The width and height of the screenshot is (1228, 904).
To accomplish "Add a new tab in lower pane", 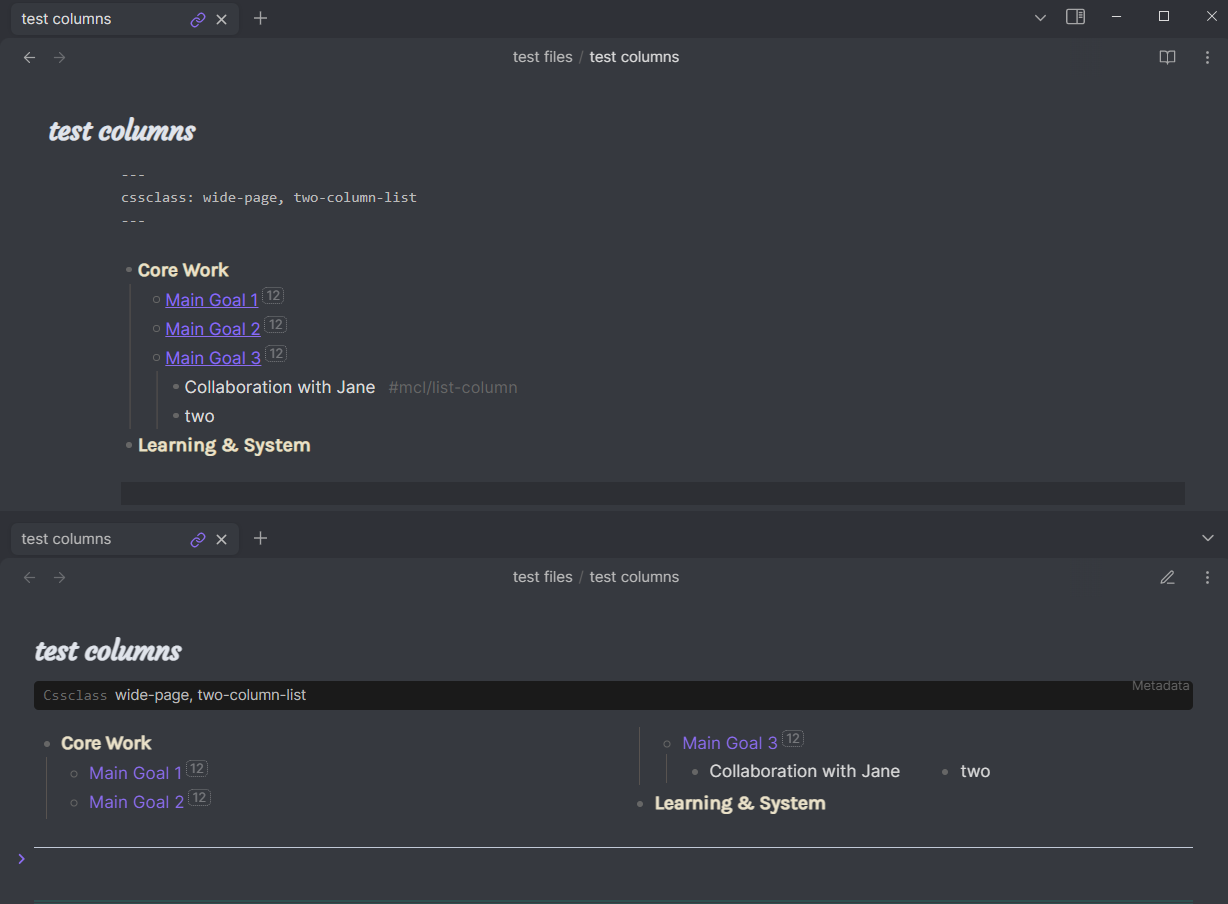I will click(x=261, y=538).
